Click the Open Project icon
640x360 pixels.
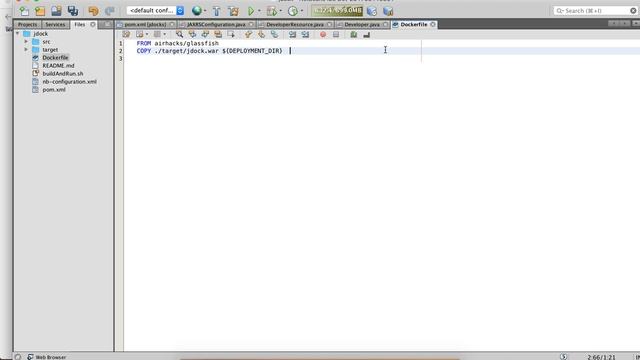pos(56,11)
